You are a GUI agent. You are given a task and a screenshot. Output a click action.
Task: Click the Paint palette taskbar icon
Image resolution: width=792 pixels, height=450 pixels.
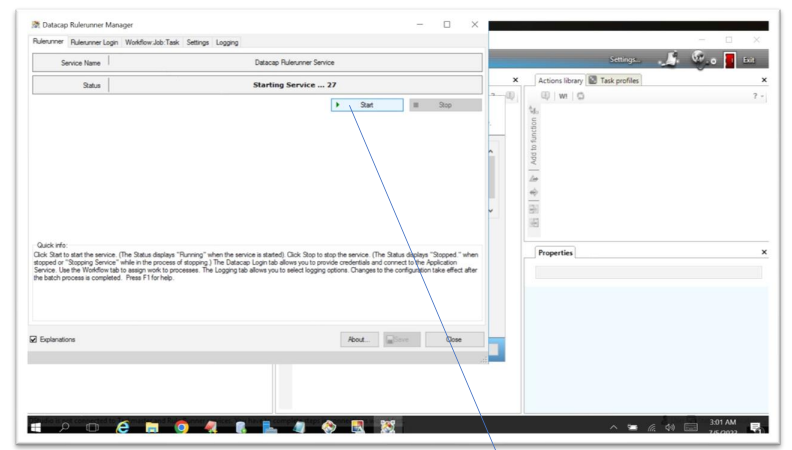[329, 427]
